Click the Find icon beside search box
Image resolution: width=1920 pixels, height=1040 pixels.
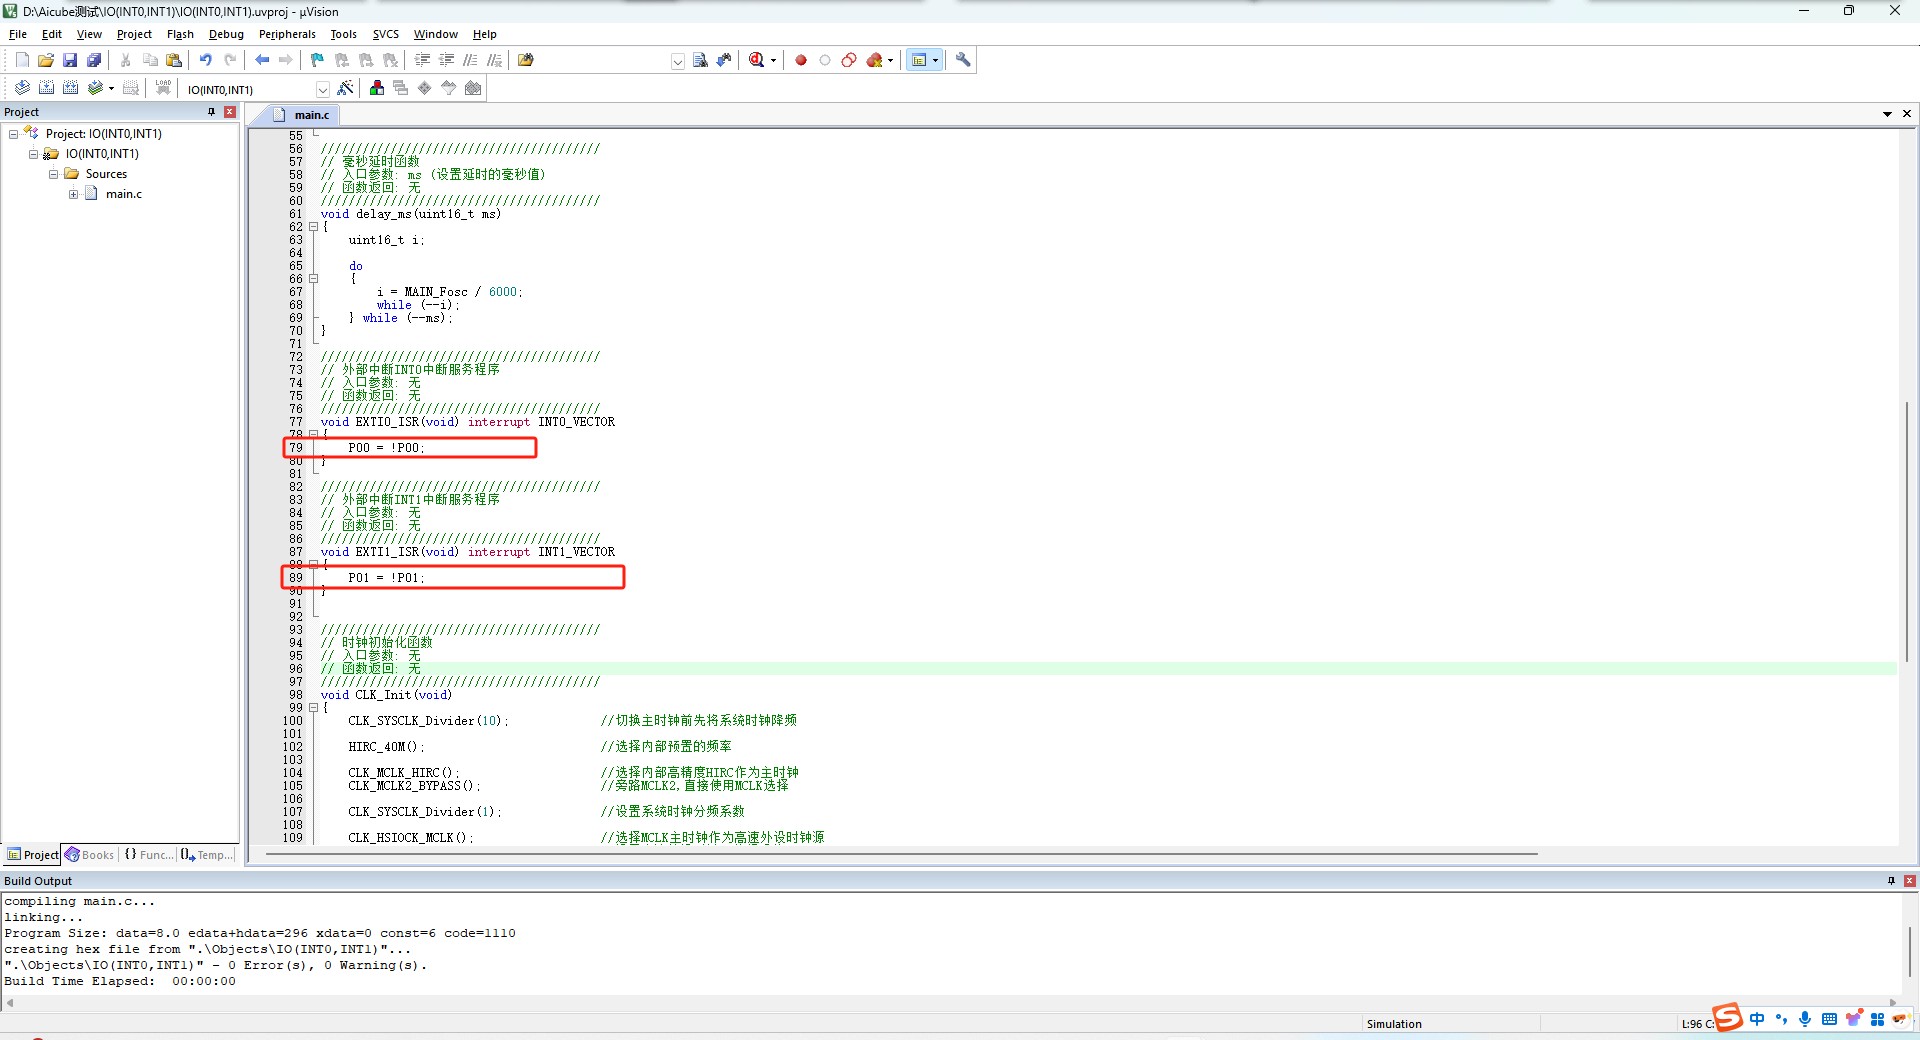click(x=700, y=60)
